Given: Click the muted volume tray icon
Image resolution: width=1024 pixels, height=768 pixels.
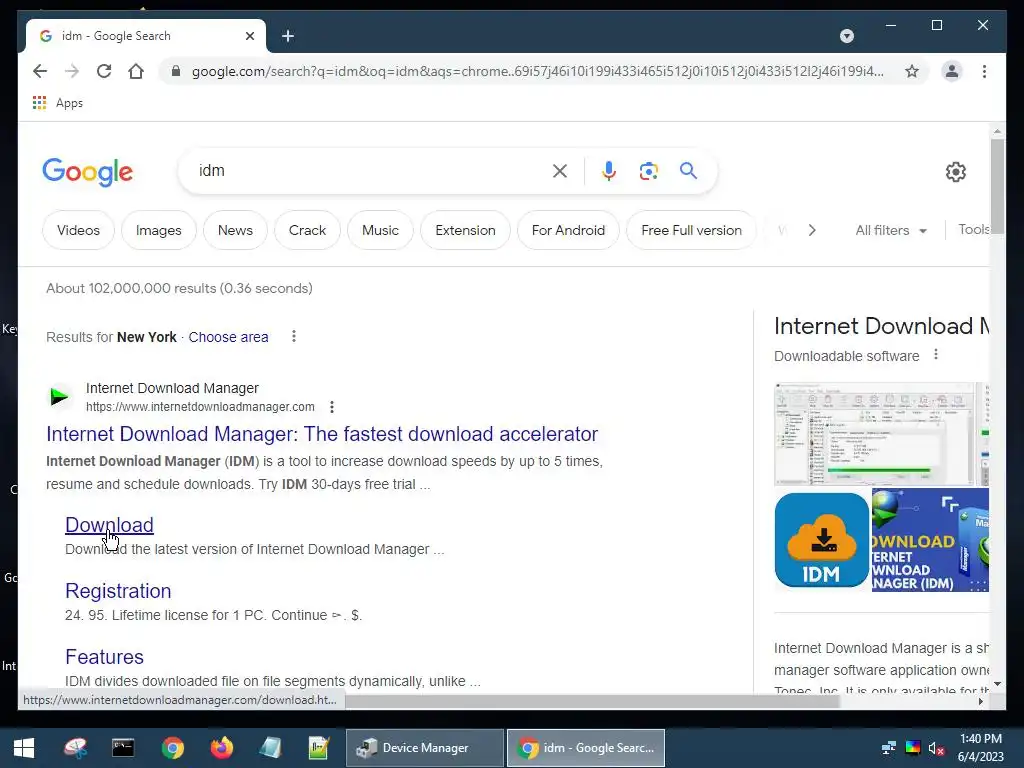Looking at the screenshot, I should [x=936, y=748].
